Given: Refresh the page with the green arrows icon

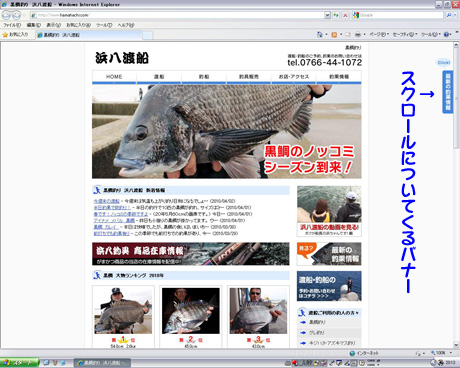Looking at the screenshot, I should click(336, 15).
